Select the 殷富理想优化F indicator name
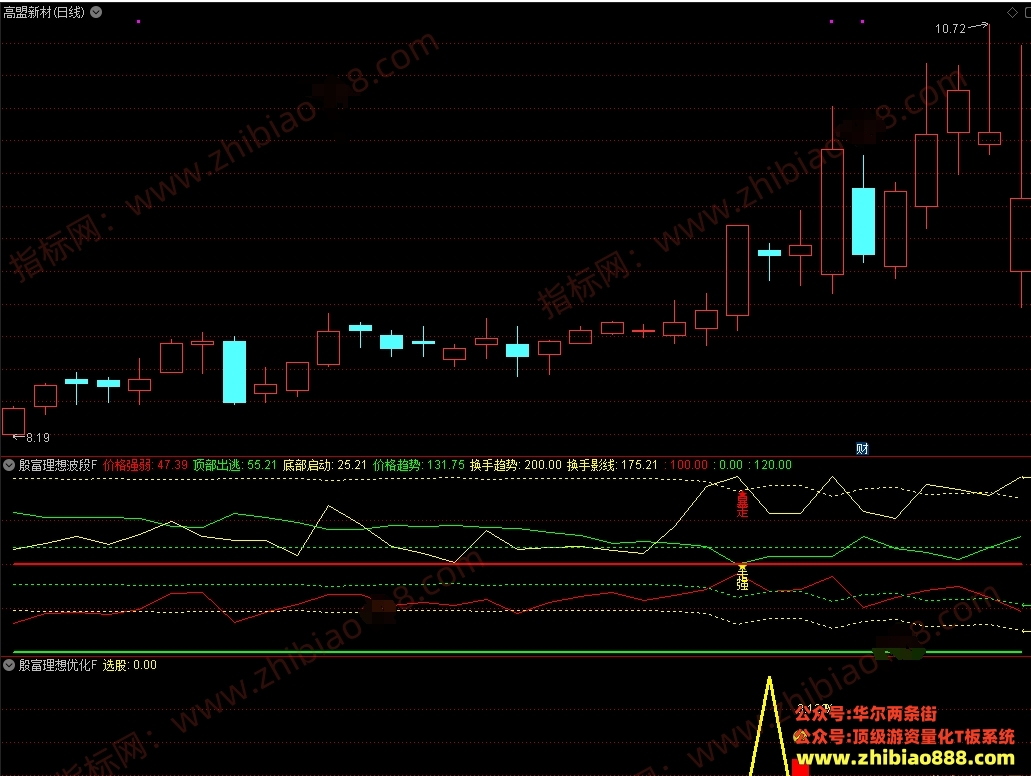The image size is (1031, 776). click(58, 665)
